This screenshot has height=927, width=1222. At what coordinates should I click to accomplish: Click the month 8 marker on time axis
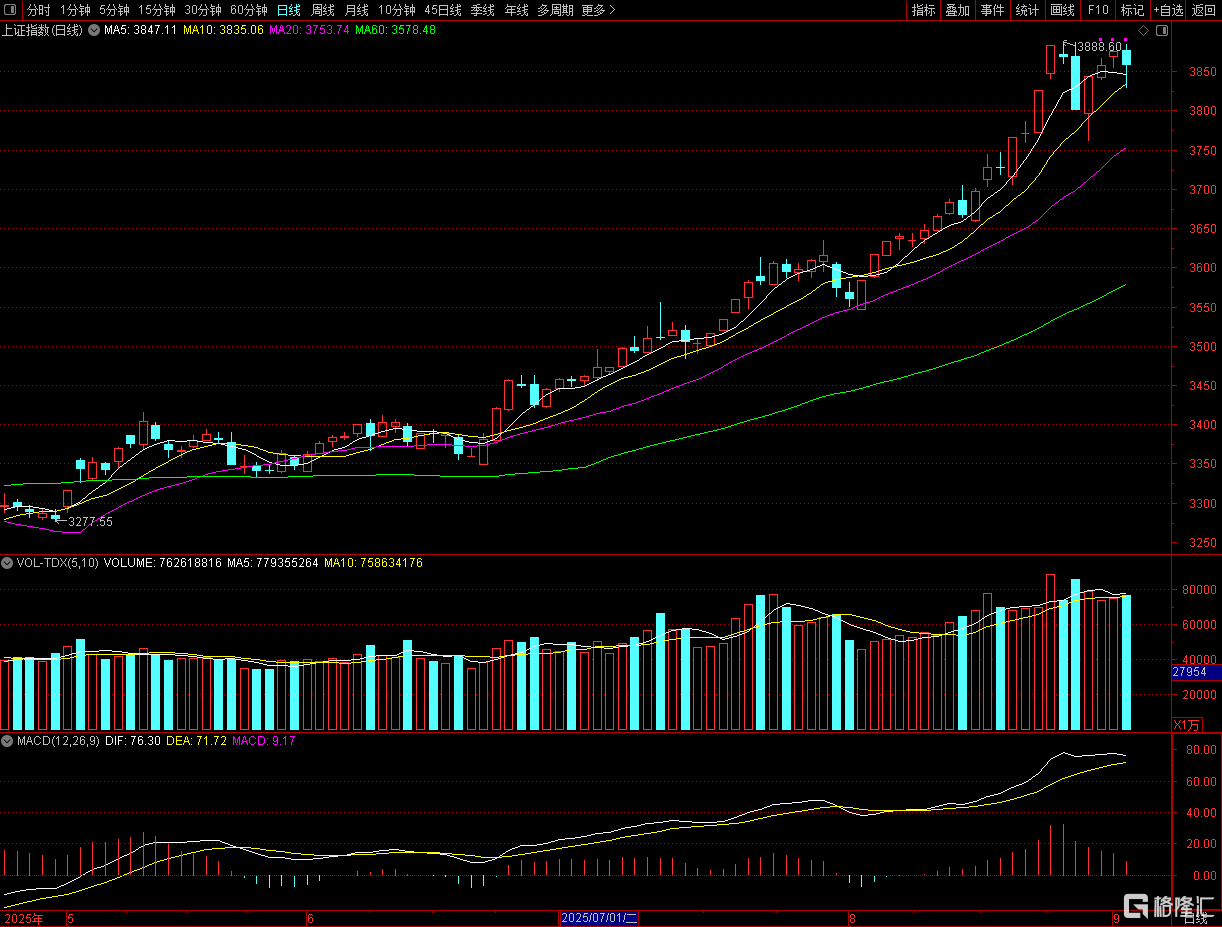click(x=852, y=918)
